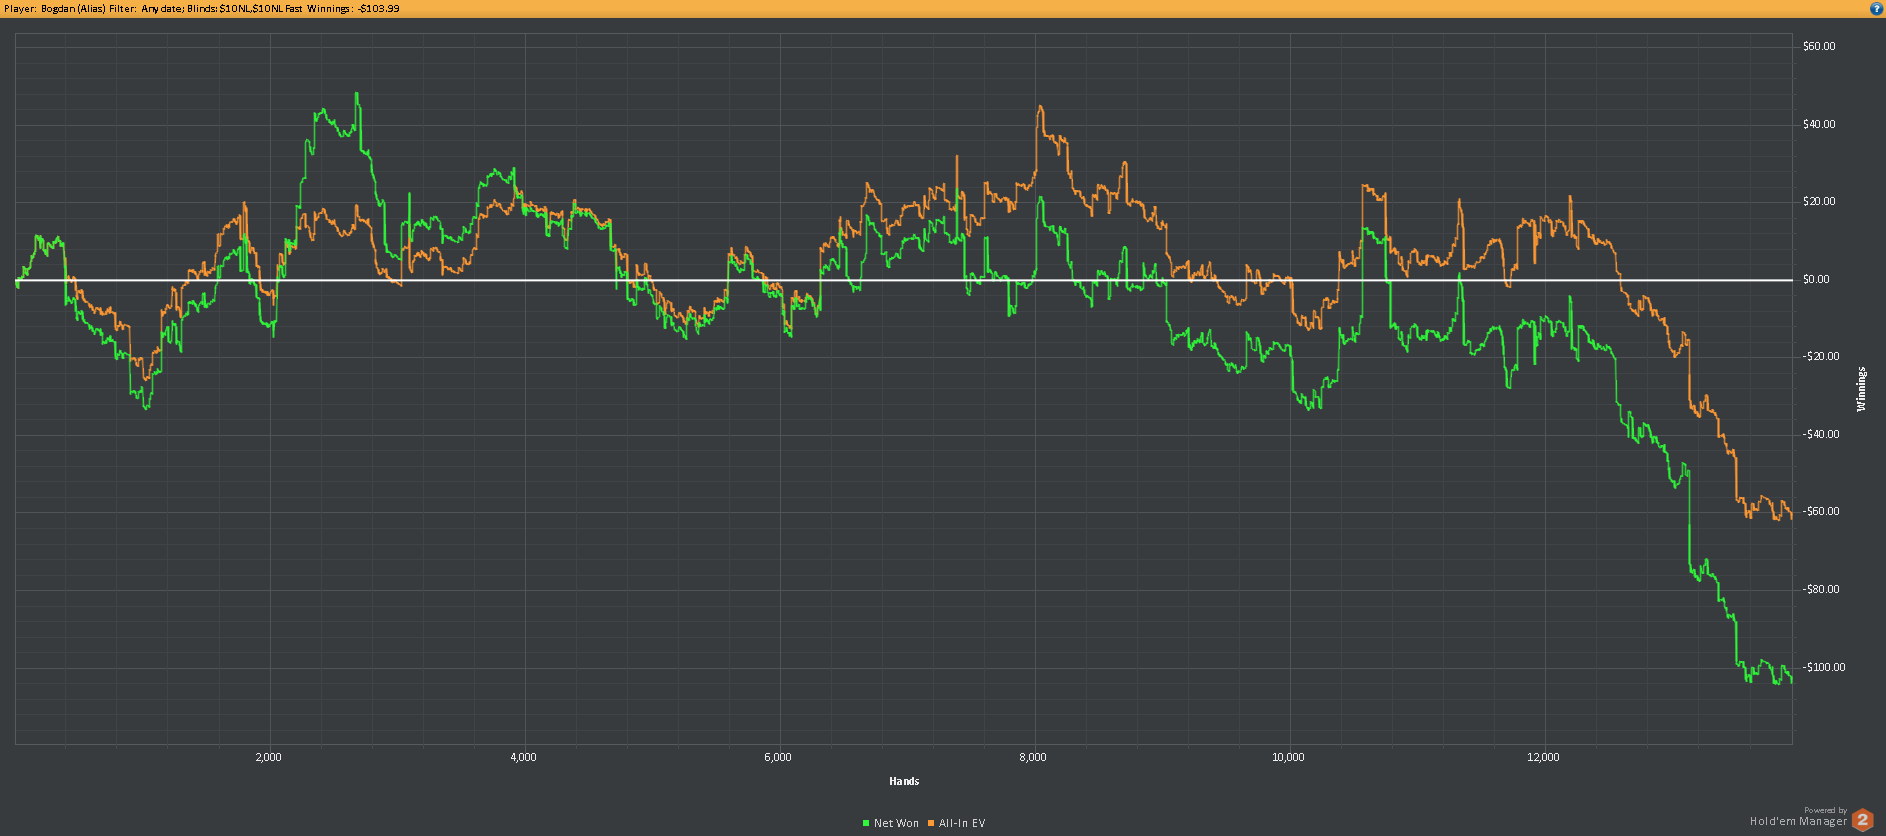Click the -$100.00 y-axis label

[1824, 667]
